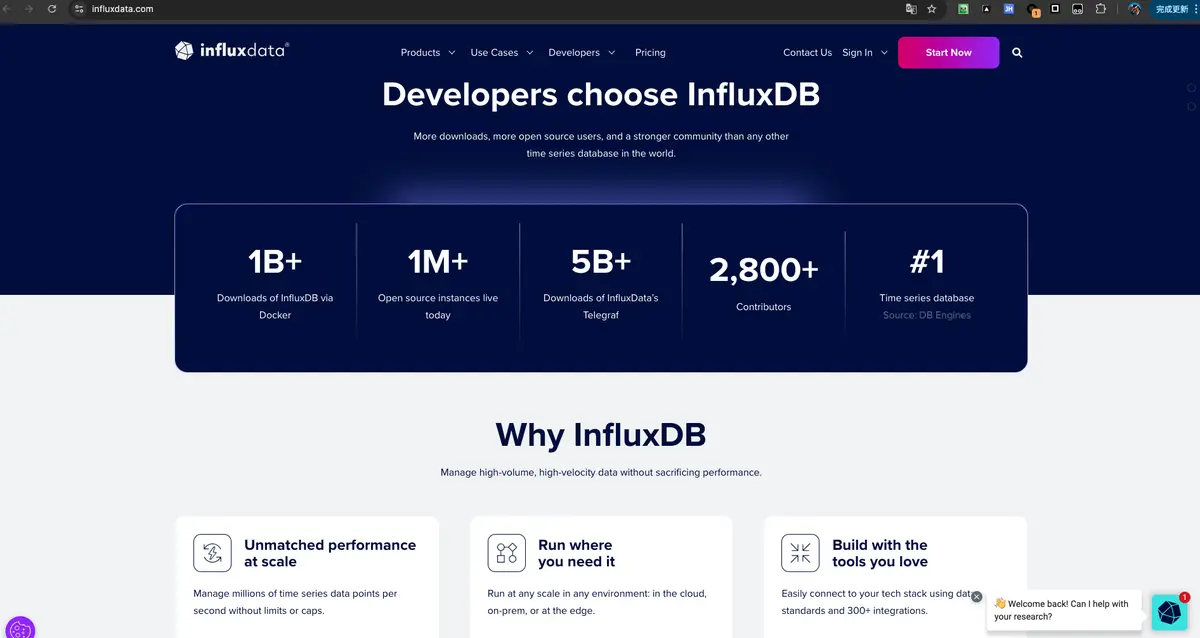This screenshot has width=1200, height=638.
Task: Open the chat widget icon
Action: point(1169,611)
